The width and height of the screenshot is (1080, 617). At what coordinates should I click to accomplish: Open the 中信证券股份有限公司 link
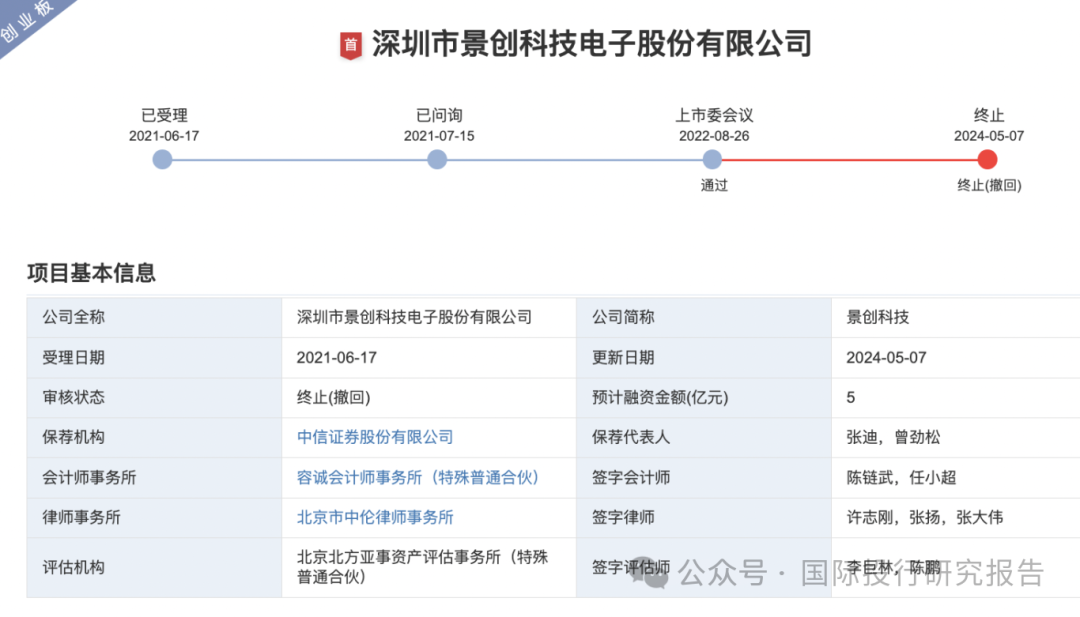coord(375,437)
